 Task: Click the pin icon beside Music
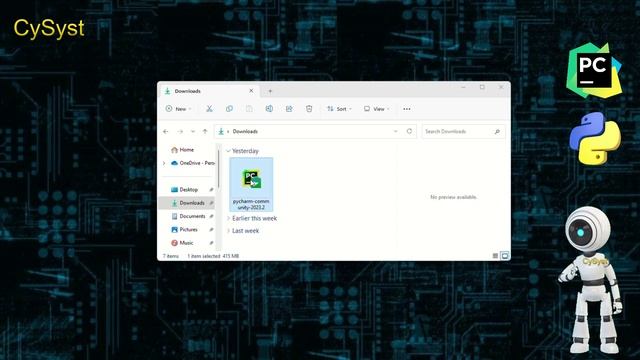tap(211, 243)
